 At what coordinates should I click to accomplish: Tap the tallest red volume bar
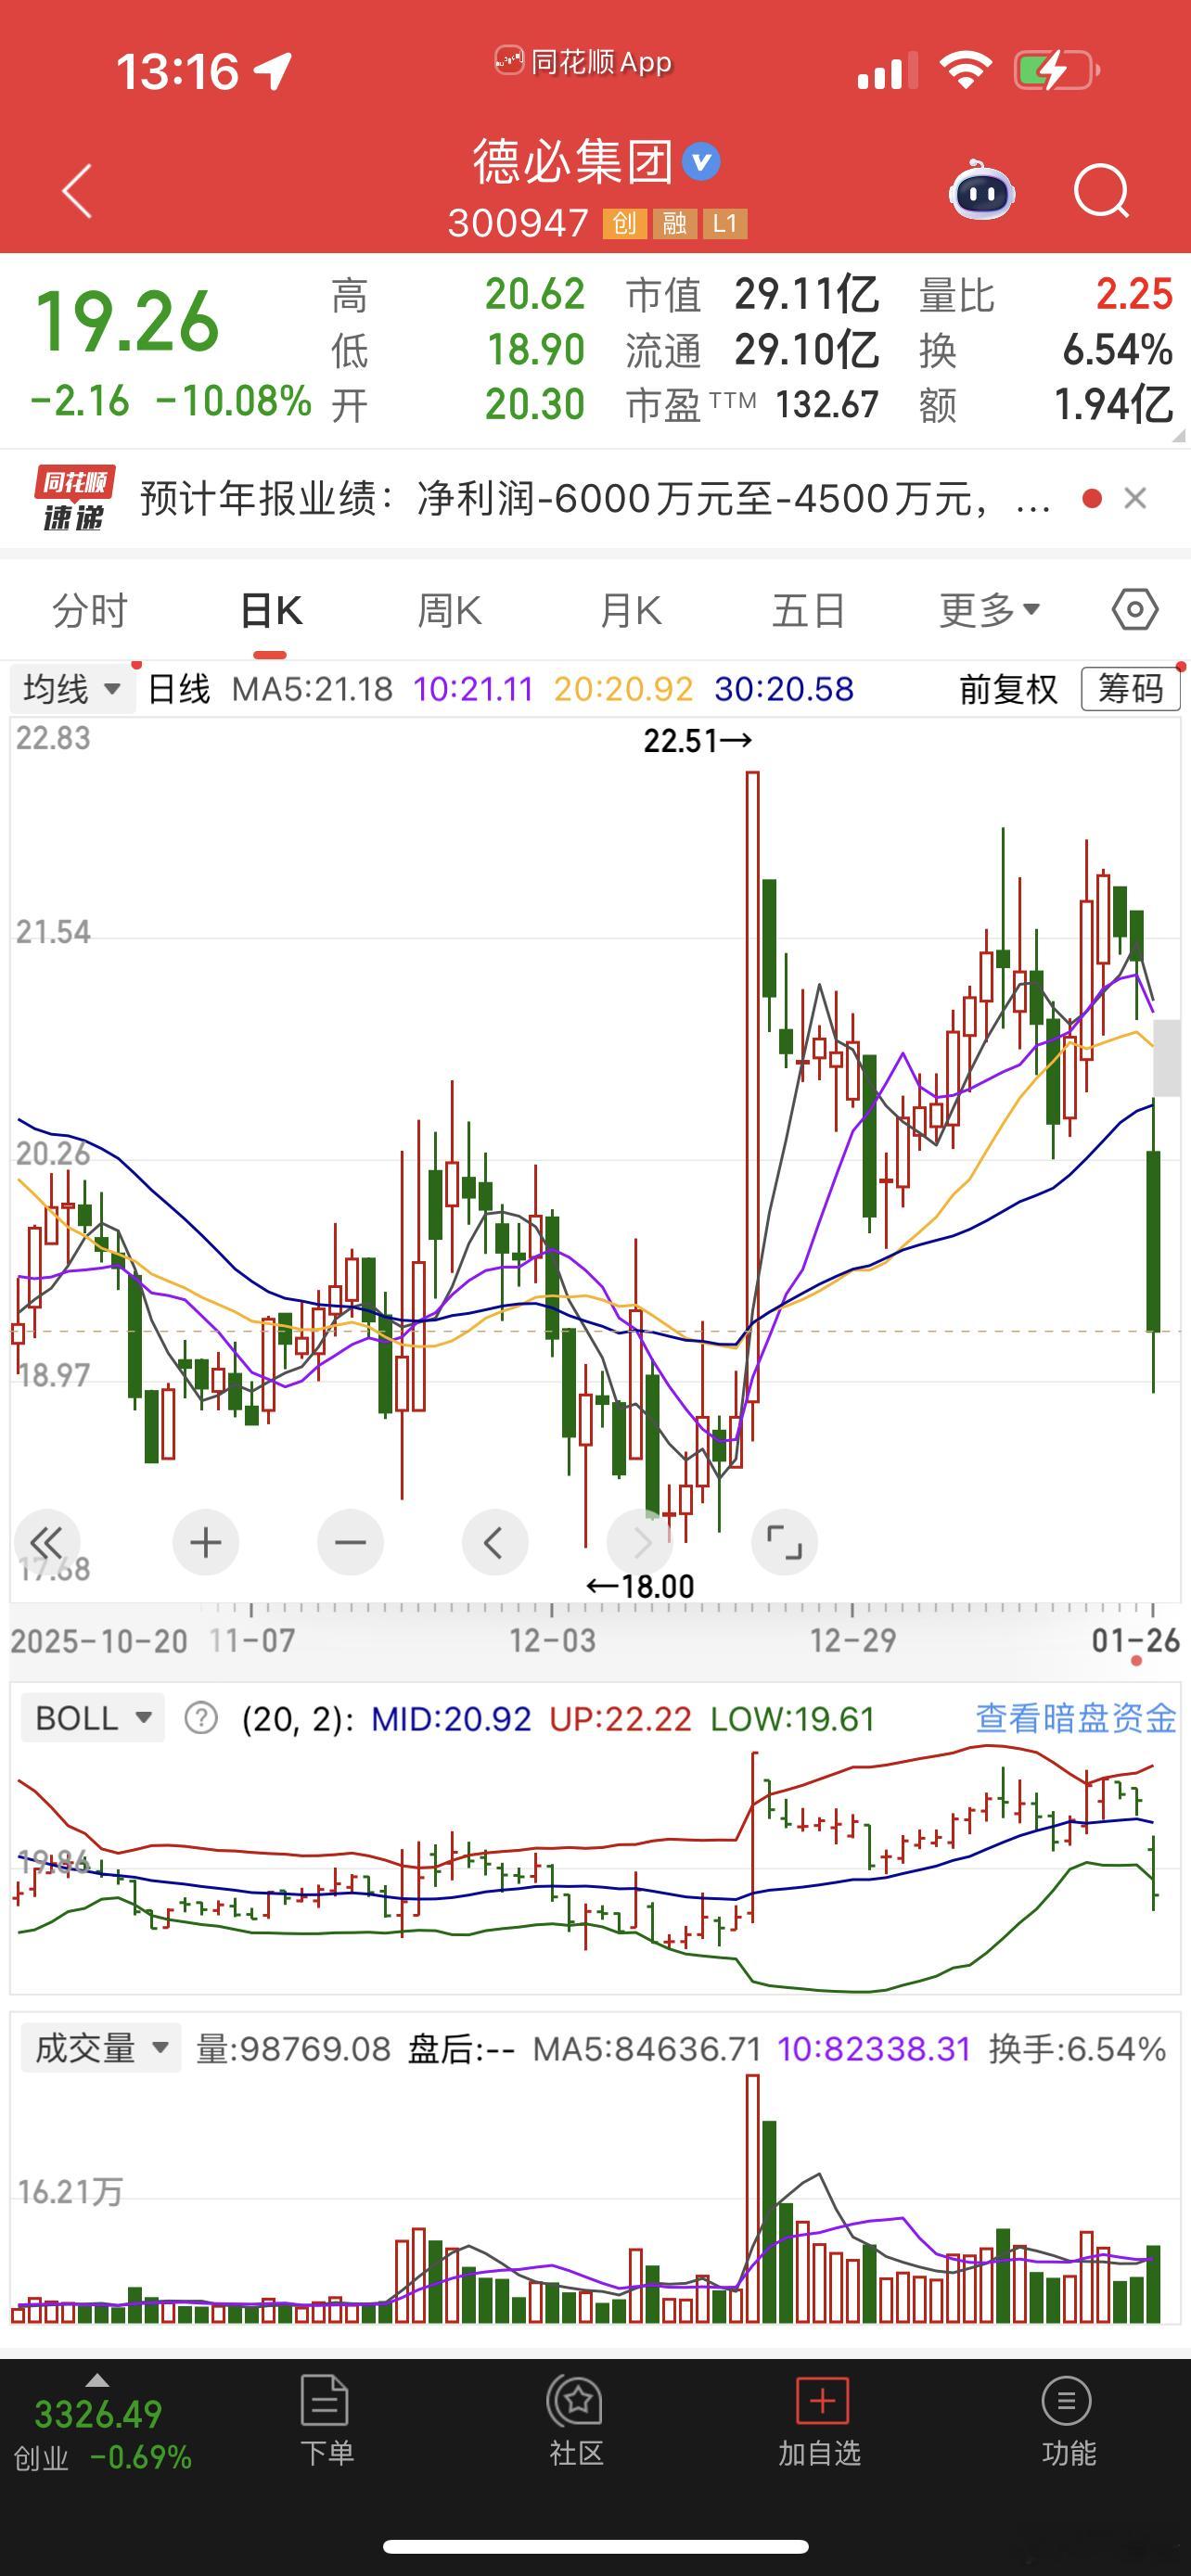tap(752, 2199)
